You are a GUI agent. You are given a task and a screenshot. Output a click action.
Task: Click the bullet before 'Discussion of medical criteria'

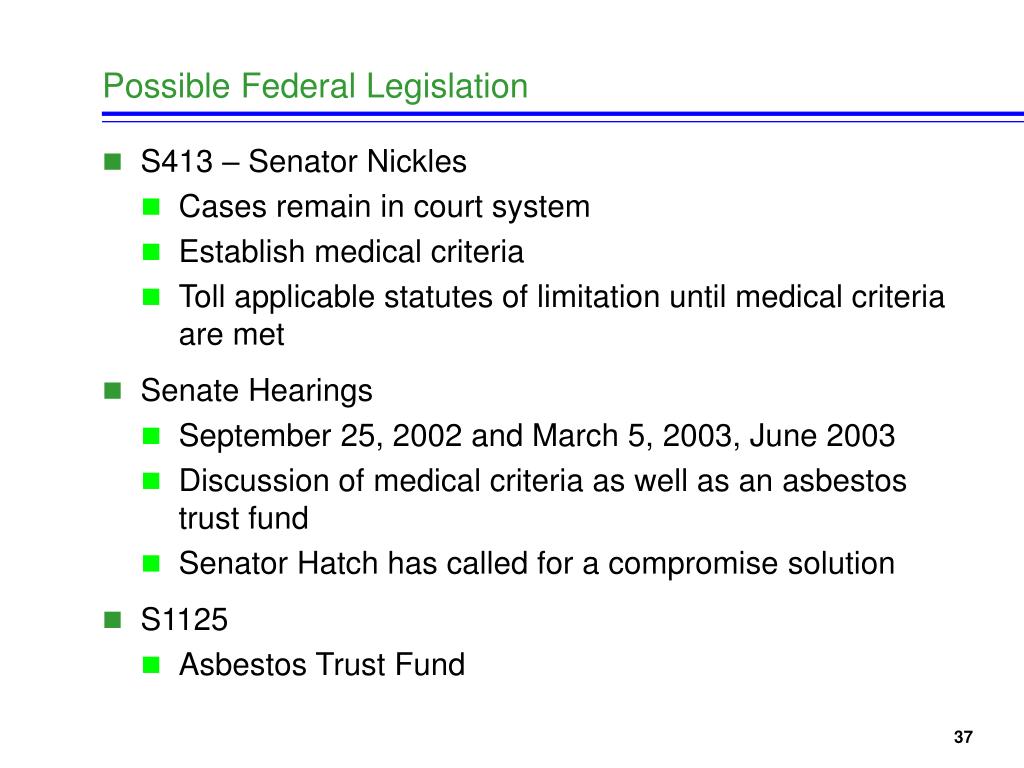pyautogui.click(x=151, y=481)
